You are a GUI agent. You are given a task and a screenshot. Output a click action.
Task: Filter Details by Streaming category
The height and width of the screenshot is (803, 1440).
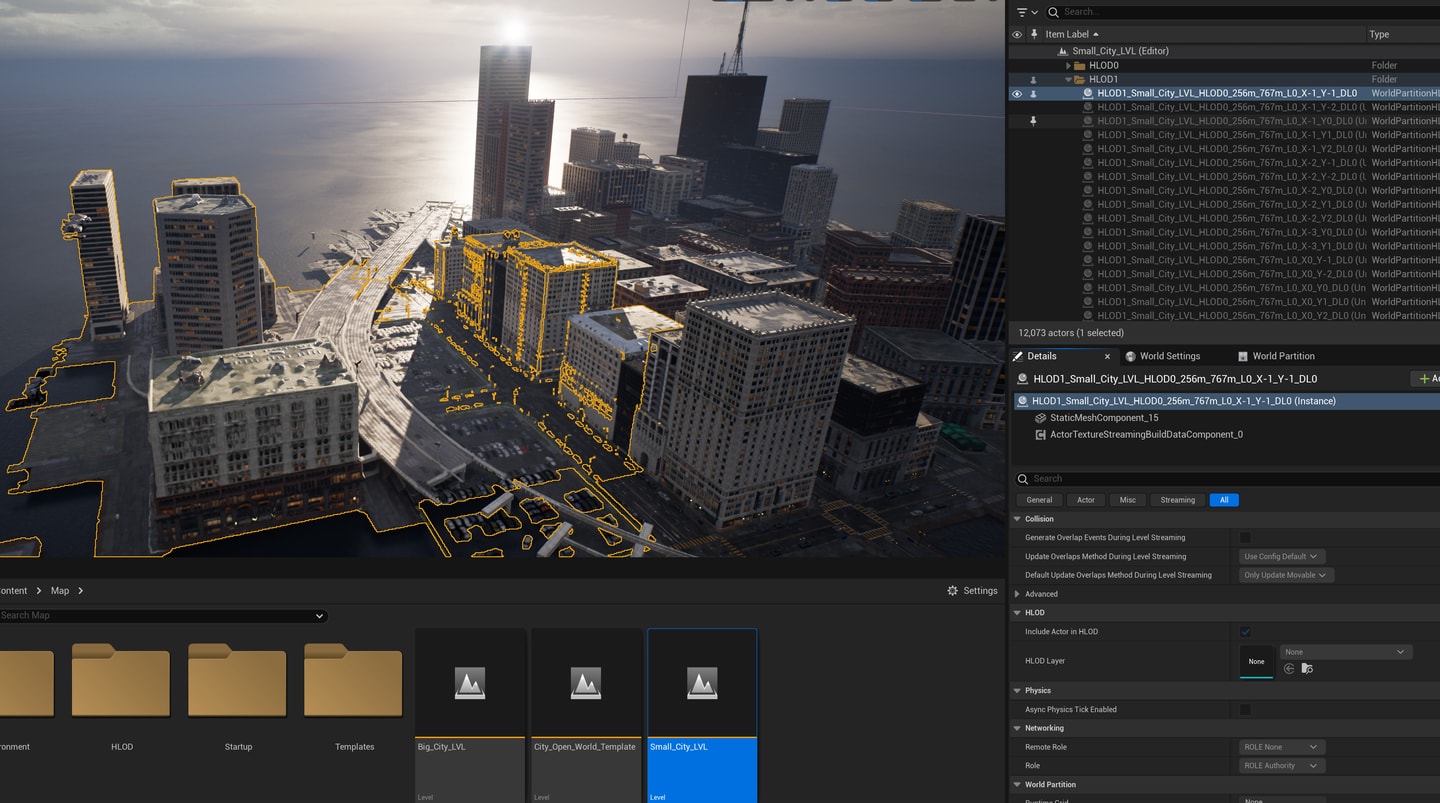[1177, 500]
